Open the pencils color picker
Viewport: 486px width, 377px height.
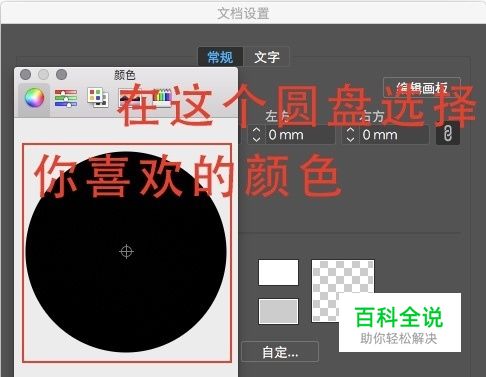(x=162, y=97)
